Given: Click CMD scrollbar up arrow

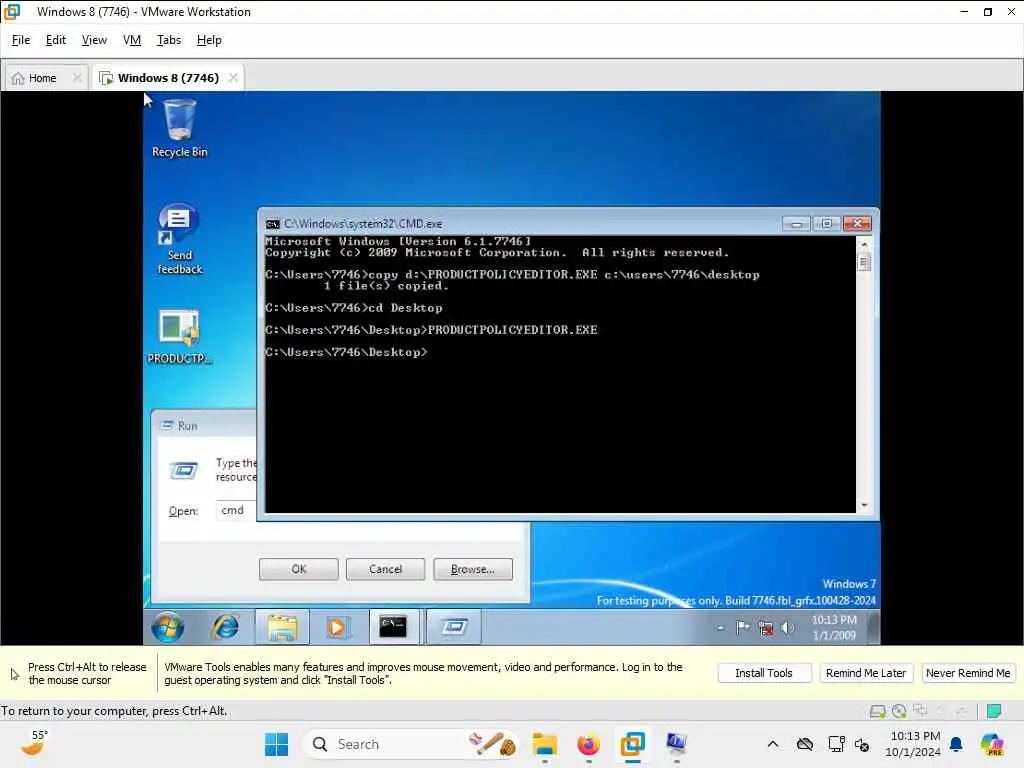Looking at the screenshot, I should 864,244.
